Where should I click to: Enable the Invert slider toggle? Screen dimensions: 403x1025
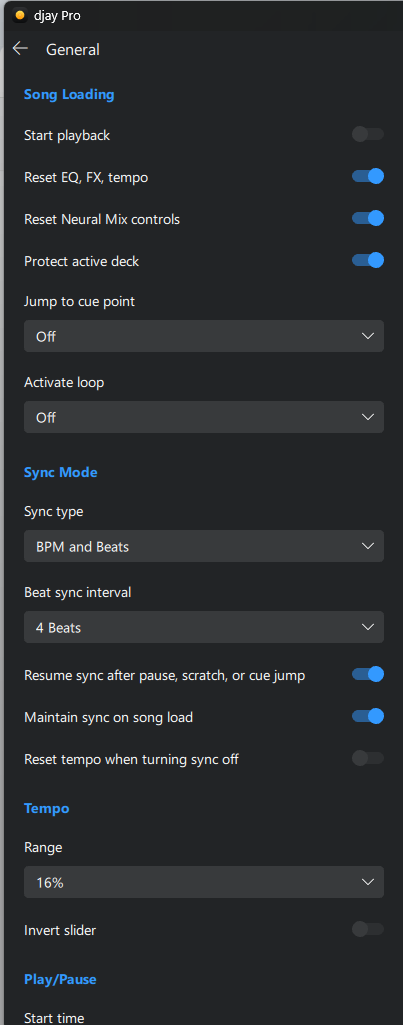pos(368,929)
